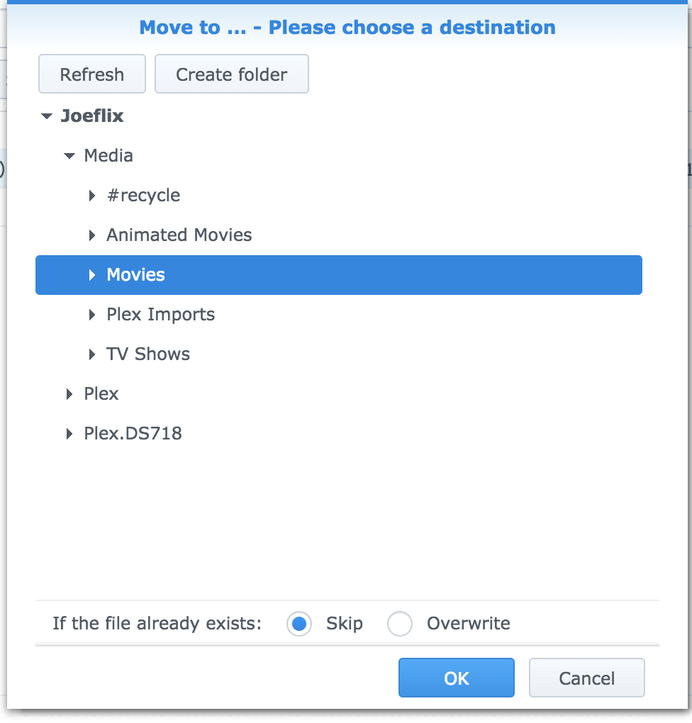This screenshot has height=723, width=692.
Task: Expand the TV Shows folder arrow
Action: click(x=92, y=355)
